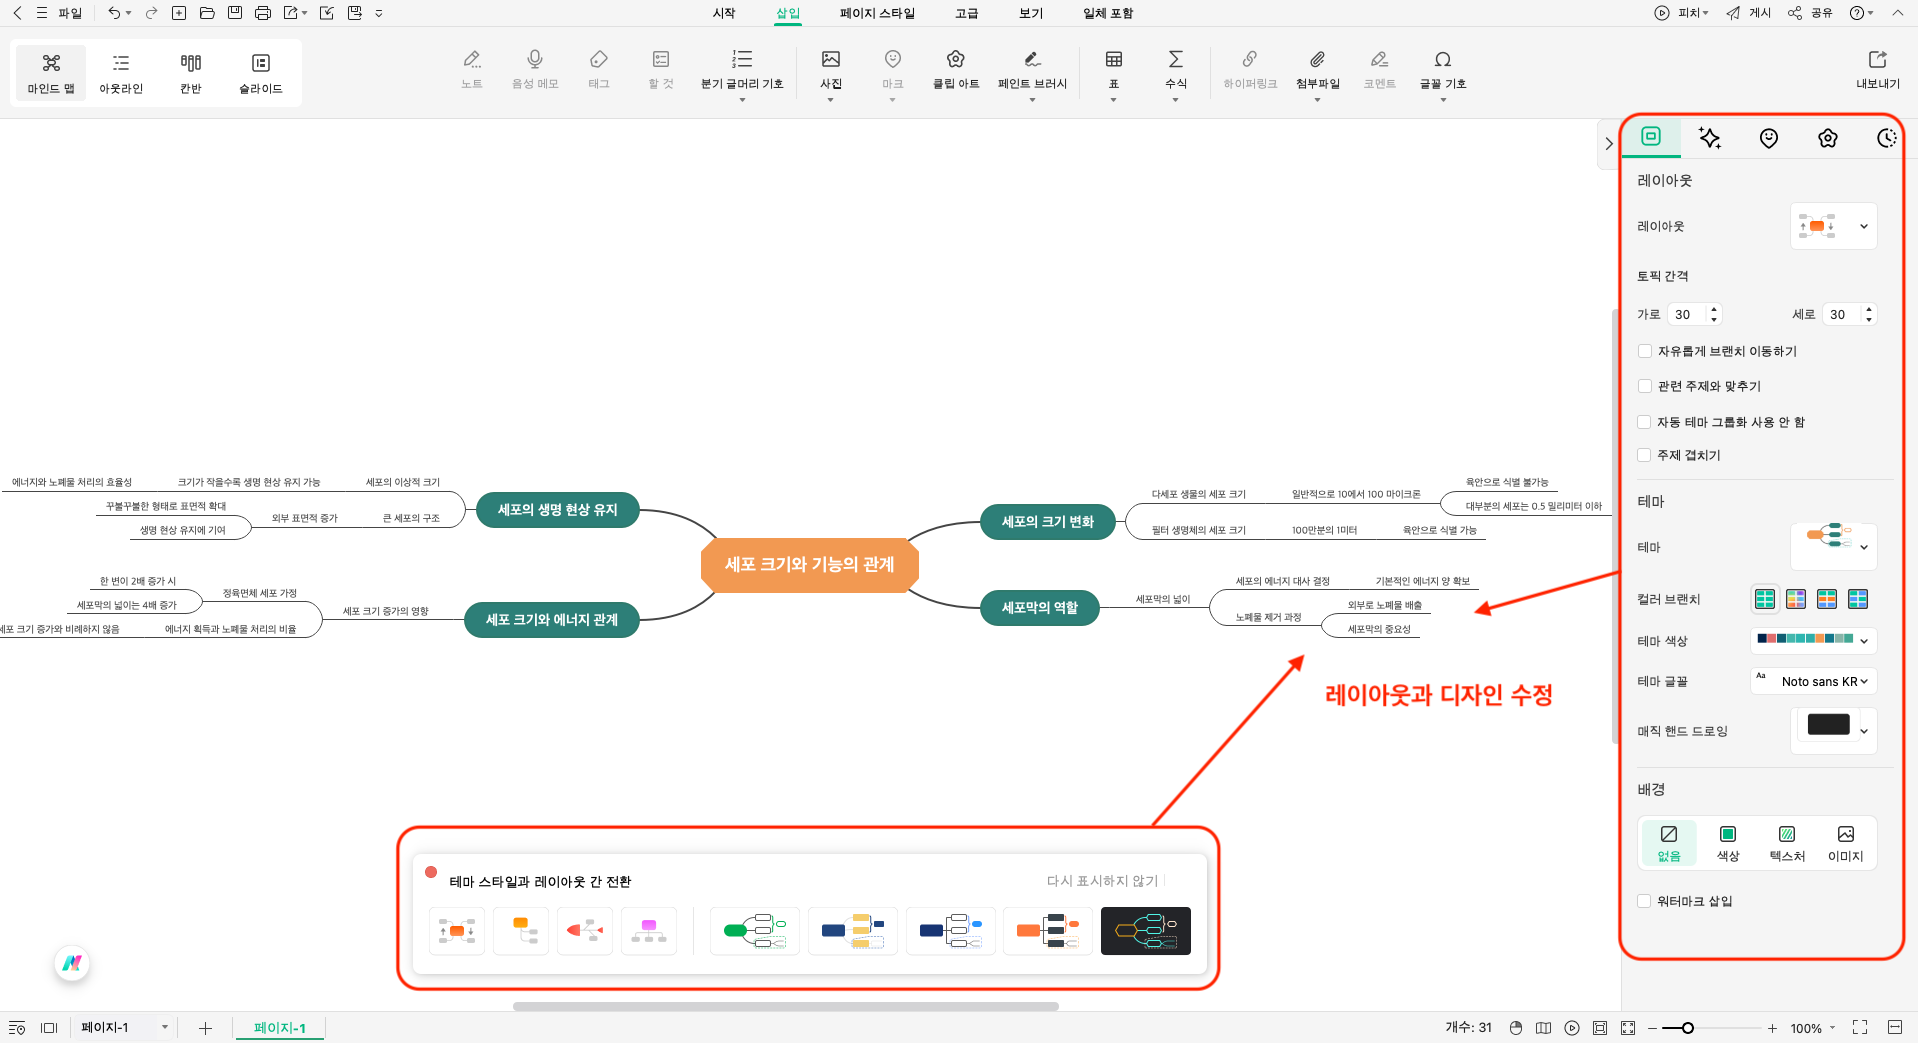Expand the theme color palette dropdown
The height and width of the screenshot is (1043, 1918).
coord(1863,641)
